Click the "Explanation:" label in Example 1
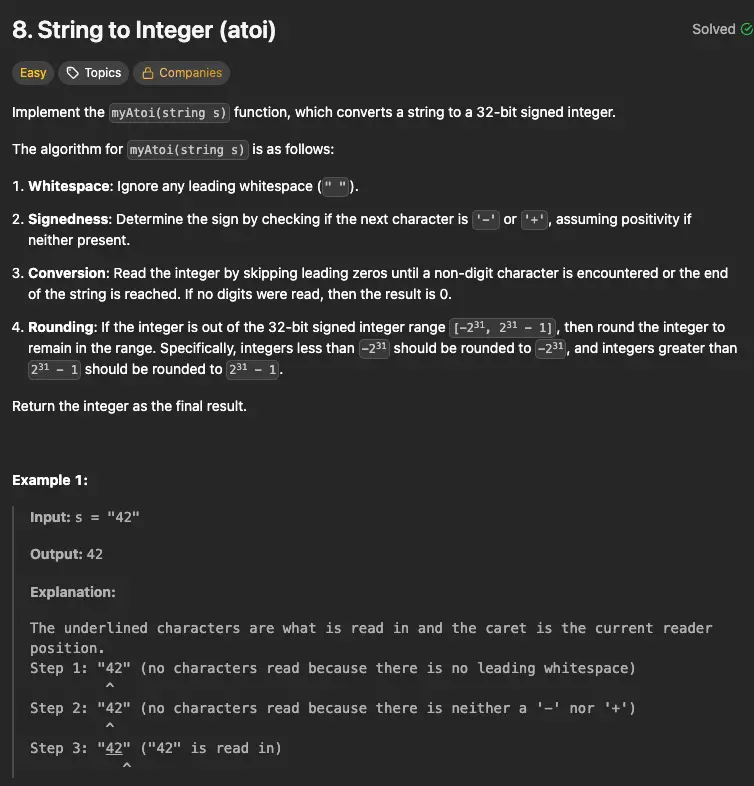This screenshot has height=786, width=754. pos(73,592)
